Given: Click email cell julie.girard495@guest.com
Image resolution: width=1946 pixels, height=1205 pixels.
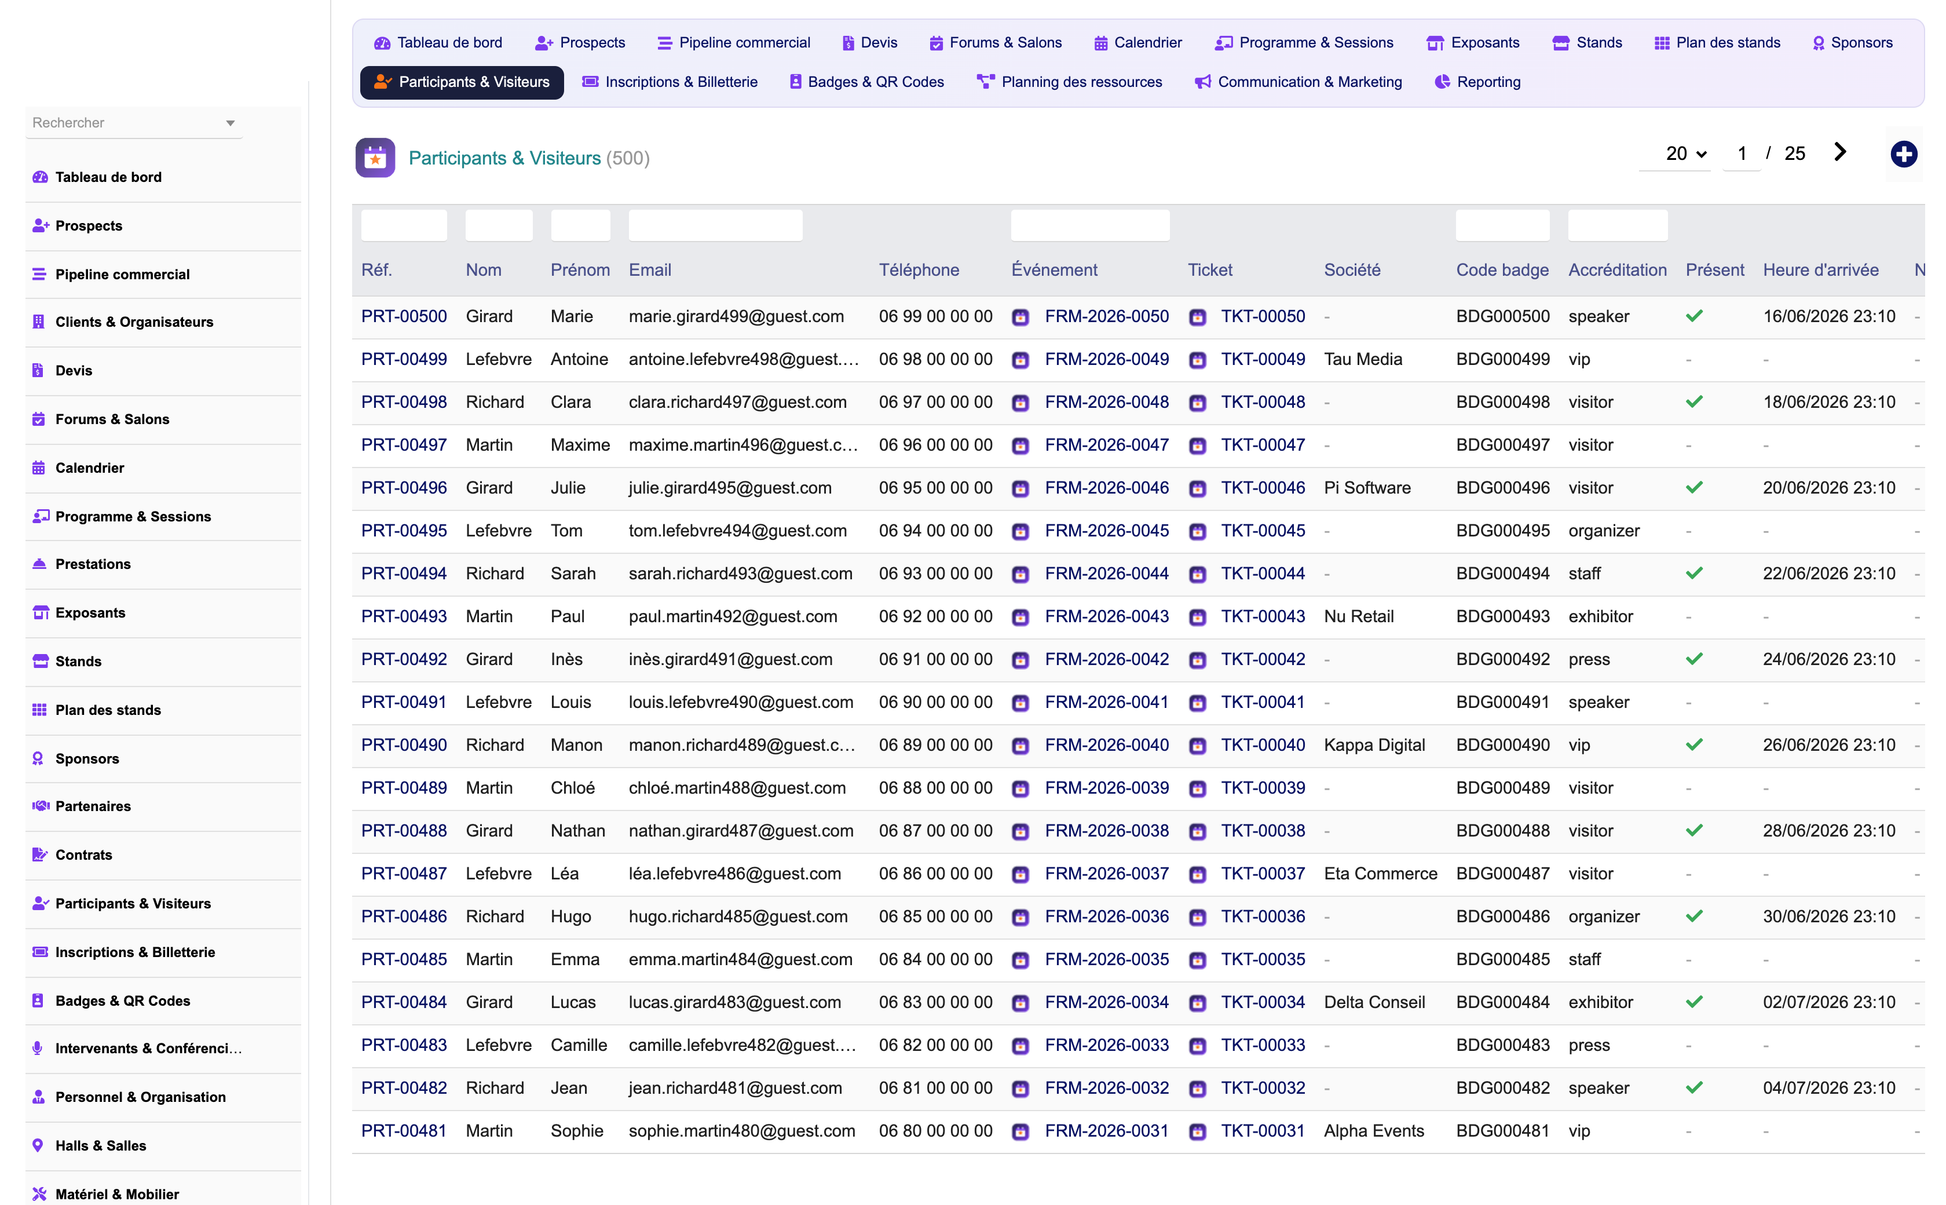Looking at the screenshot, I should (730, 488).
